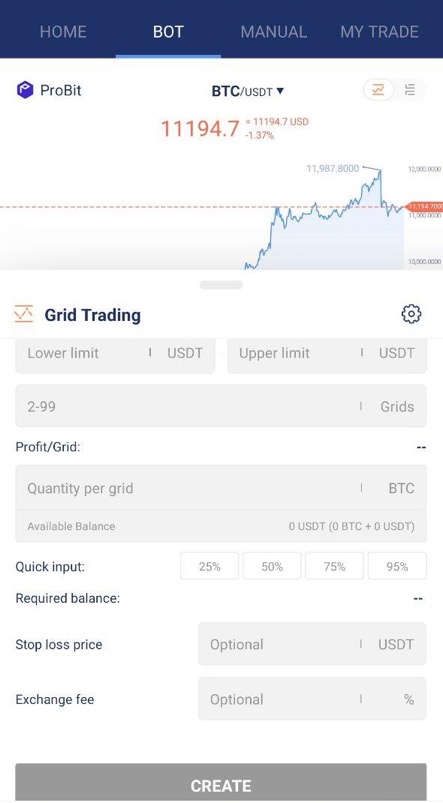This screenshot has height=803, width=443.
Task: Tap the ProBit exchange logo
Action: (x=25, y=90)
